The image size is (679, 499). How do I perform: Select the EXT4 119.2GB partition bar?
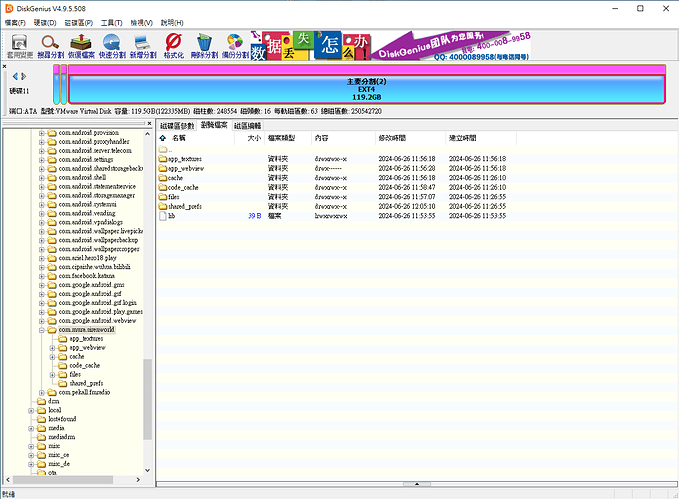coord(366,87)
